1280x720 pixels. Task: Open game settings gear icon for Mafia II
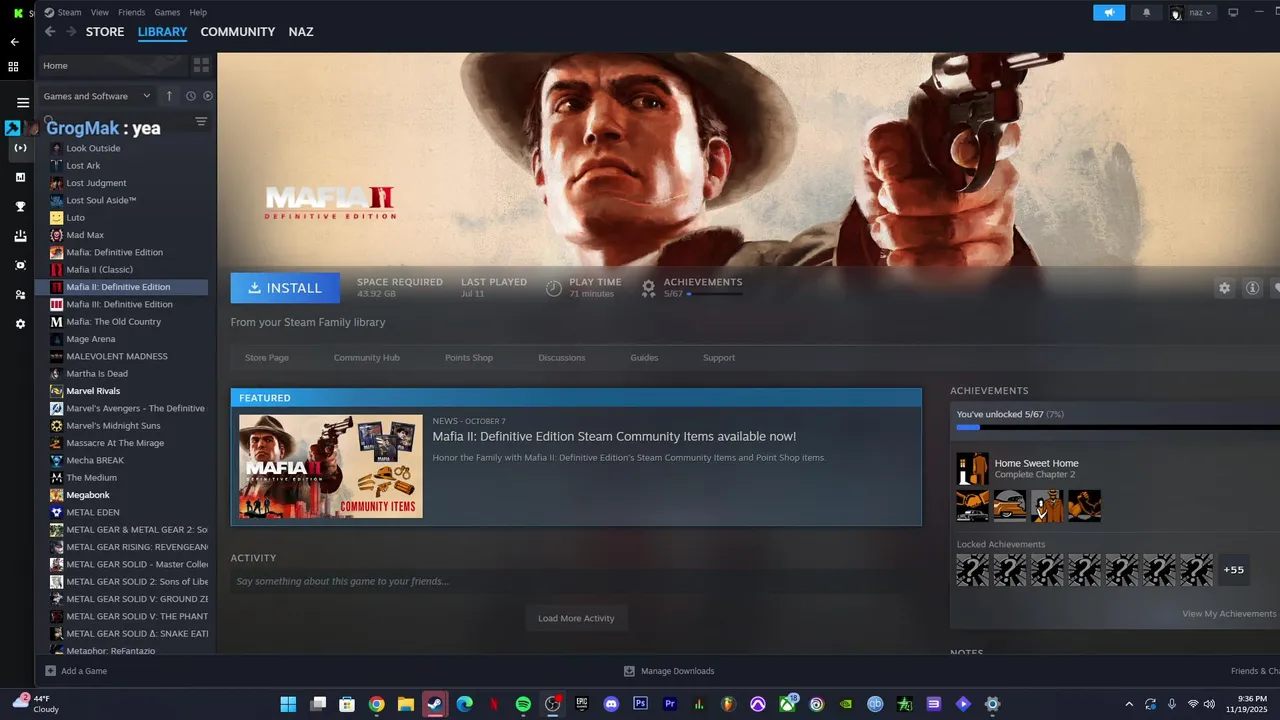tap(1224, 288)
